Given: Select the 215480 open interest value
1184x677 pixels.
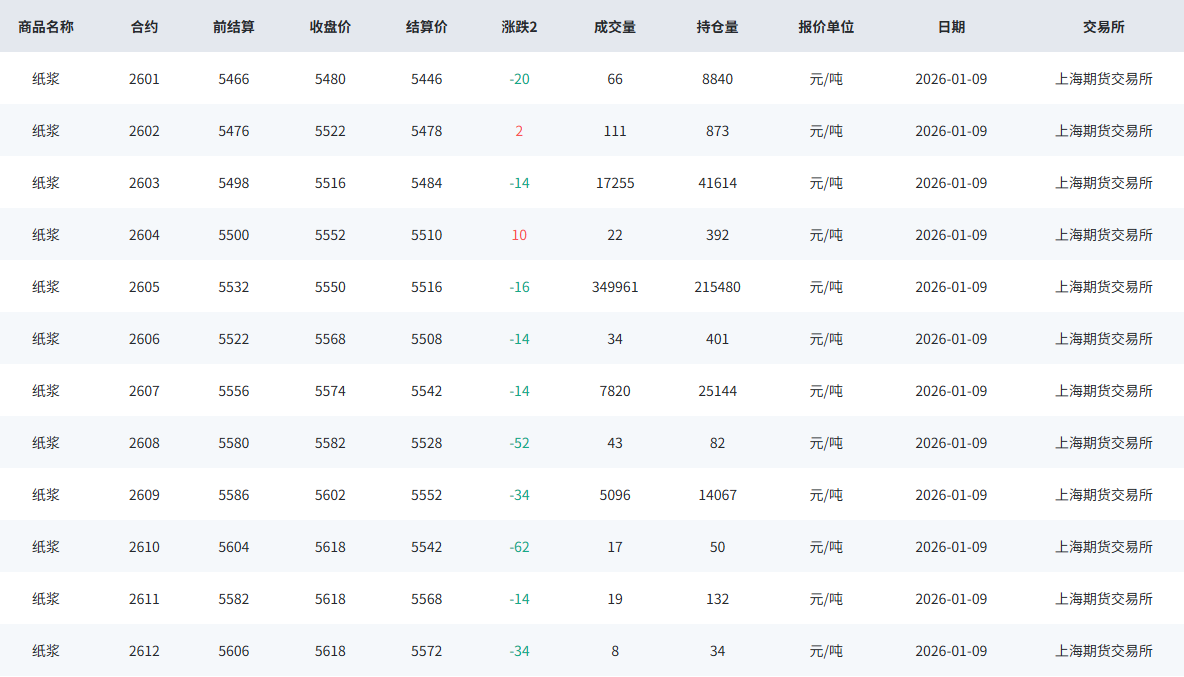Looking at the screenshot, I should tap(717, 287).
